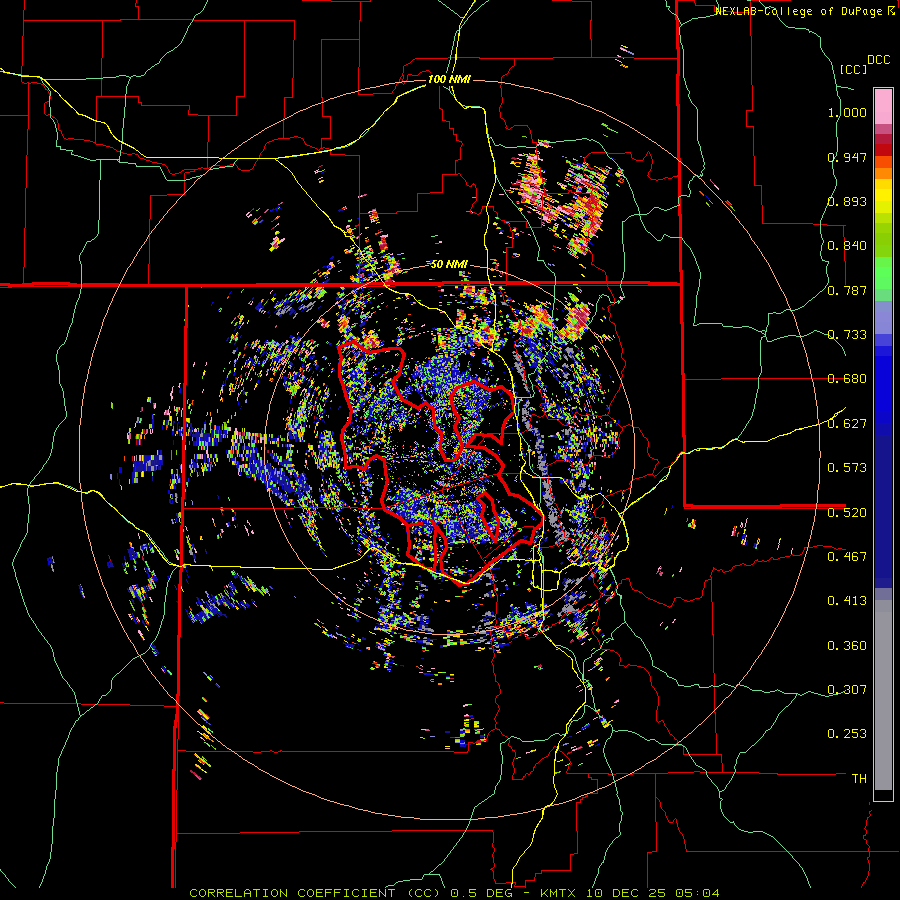
Task: Select the 0.573 scale value
Action: pyautogui.click(x=847, y=468)
